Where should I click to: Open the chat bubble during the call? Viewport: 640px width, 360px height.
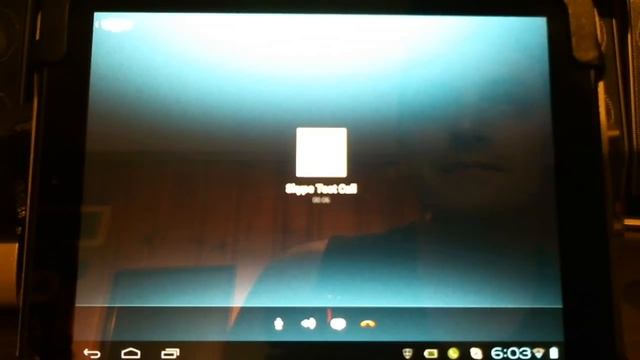[338, 324]
